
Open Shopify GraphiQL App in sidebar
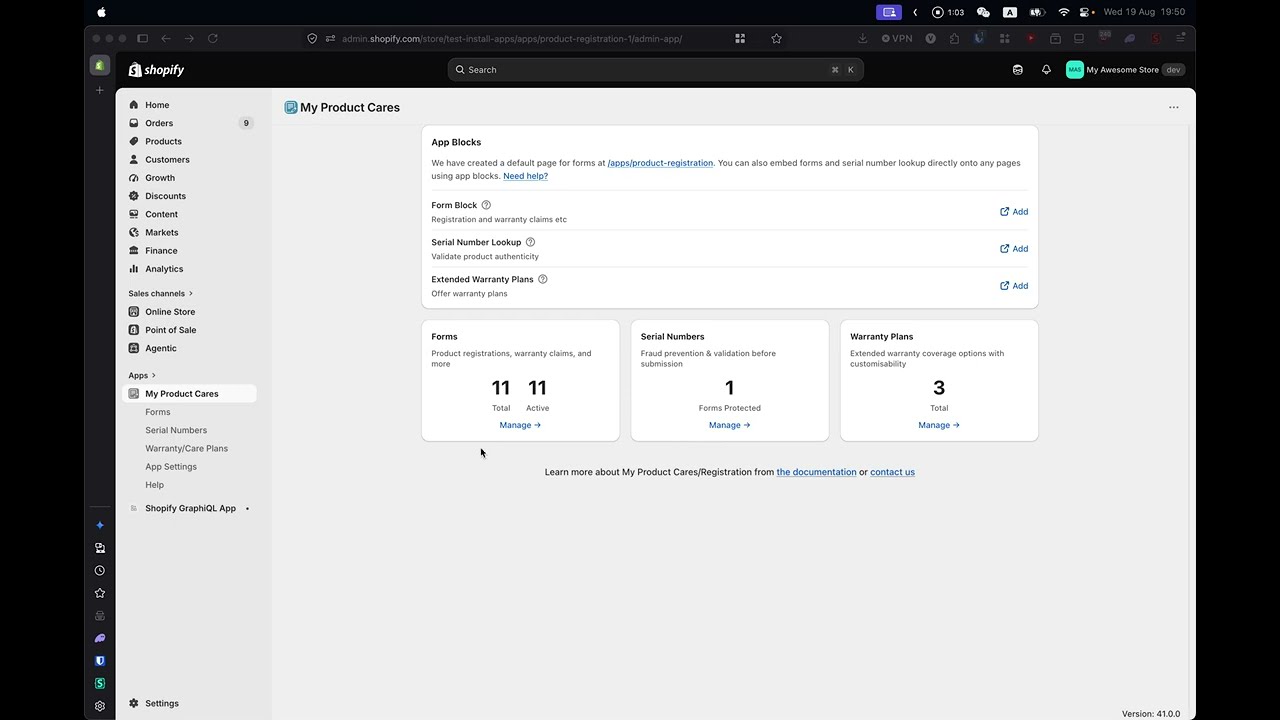(x=188, y=508)
